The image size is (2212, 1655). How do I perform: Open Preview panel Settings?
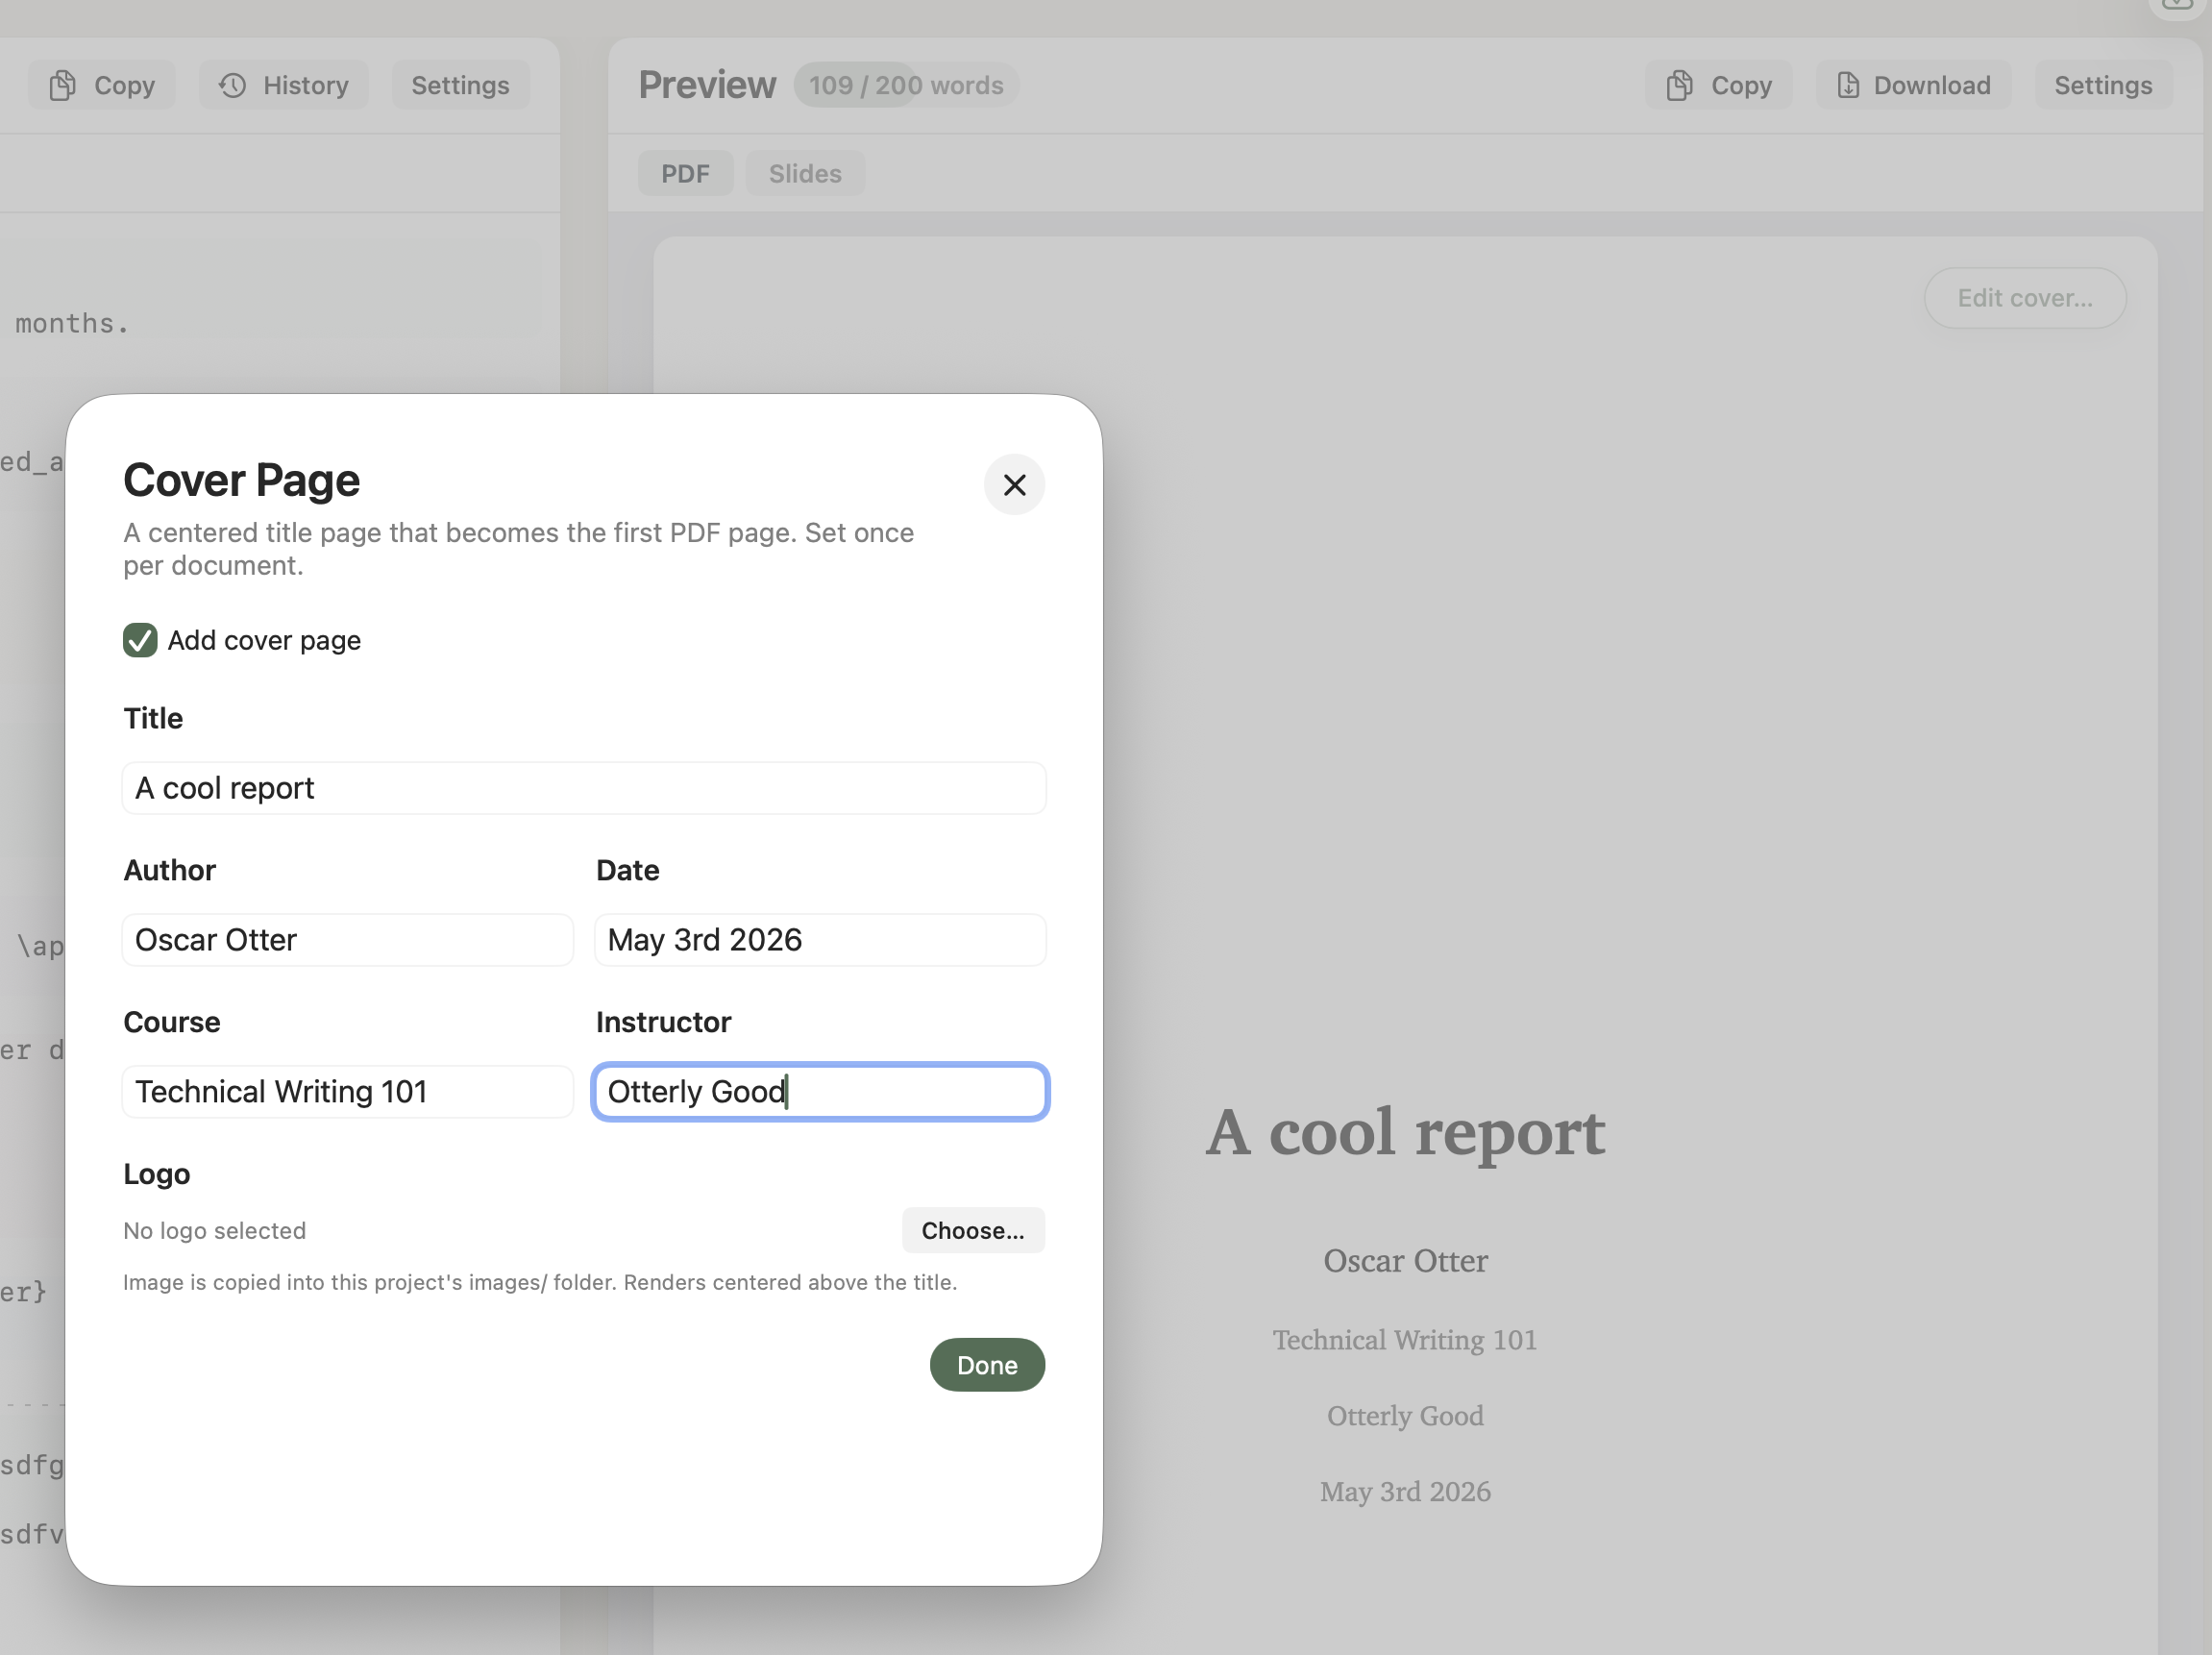pyautogui.click(x=2103, y=86)
